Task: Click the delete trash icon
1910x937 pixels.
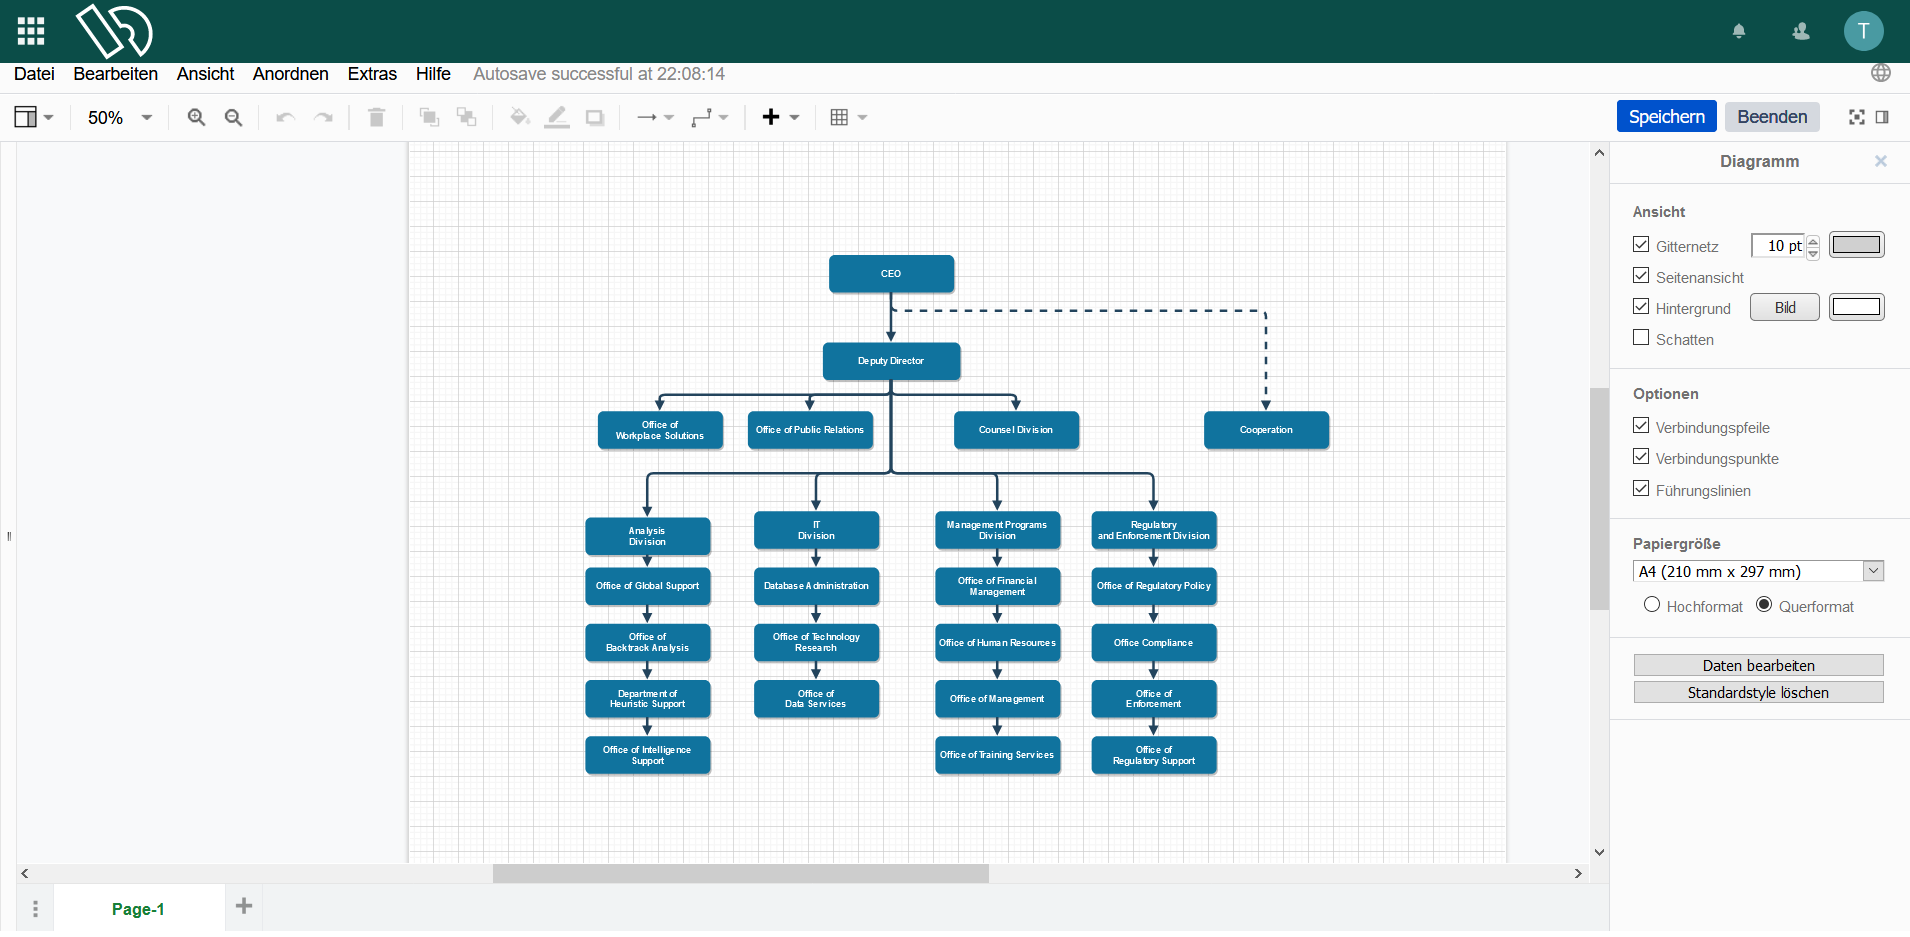Action: 377,117
